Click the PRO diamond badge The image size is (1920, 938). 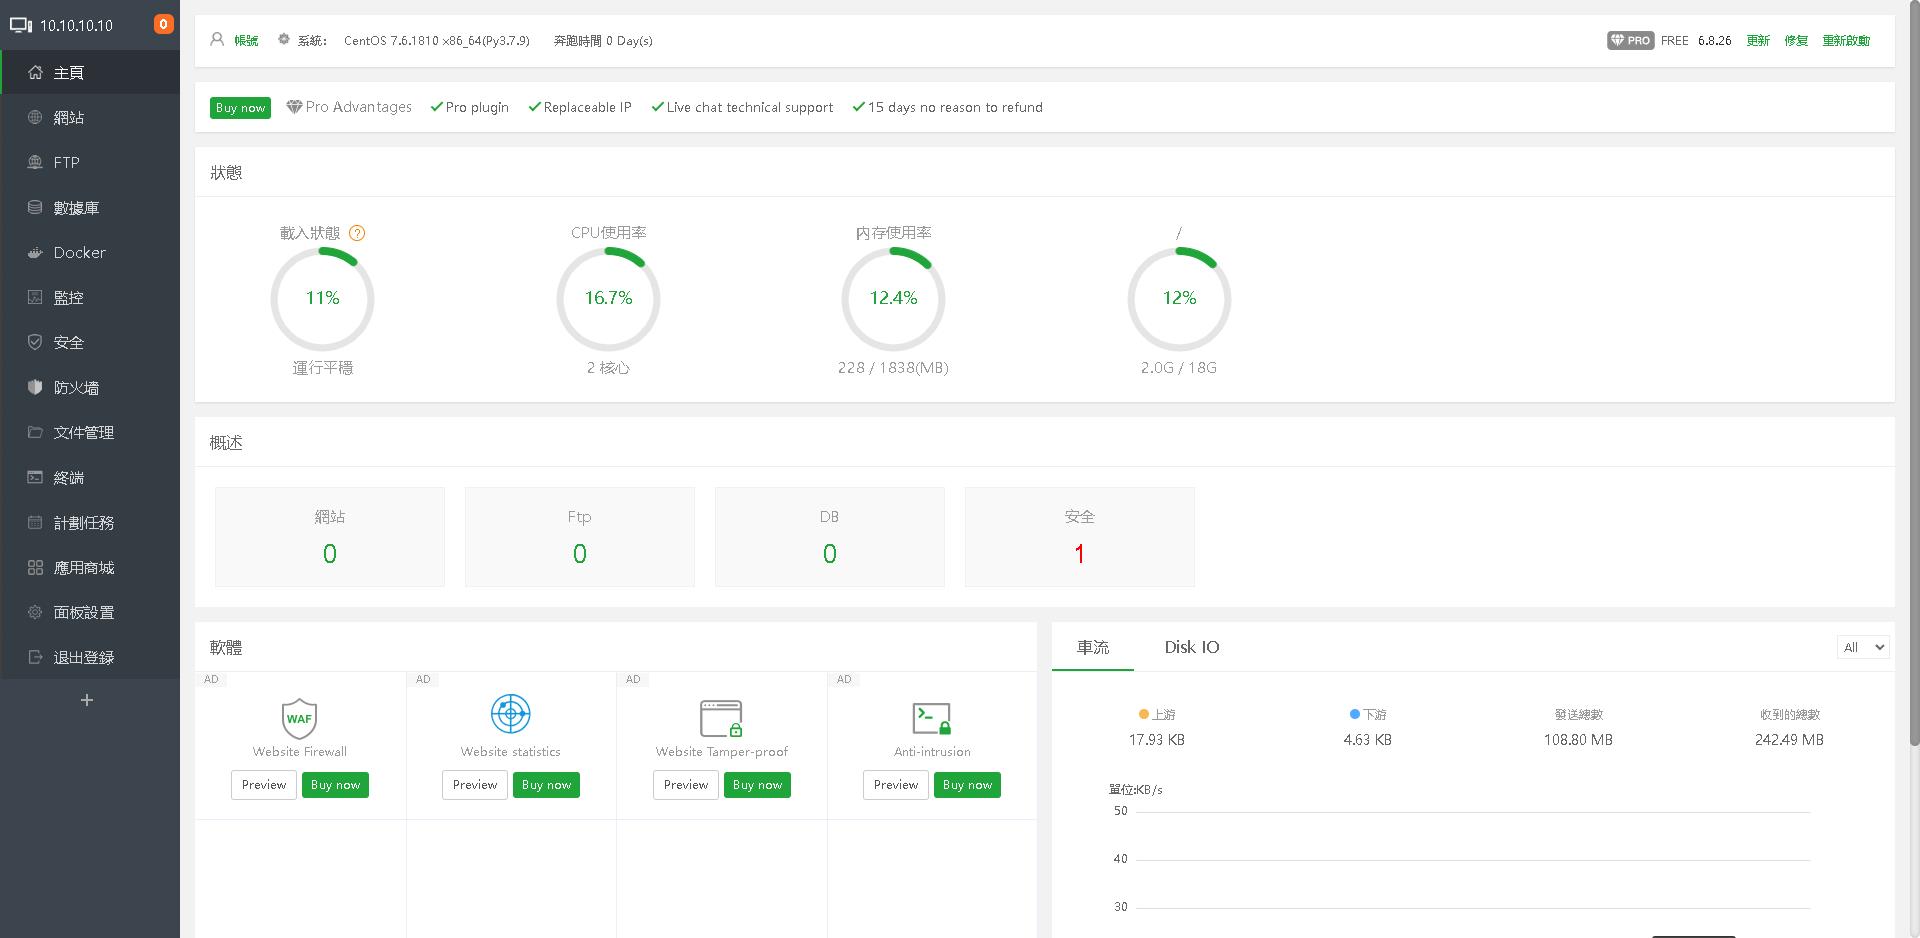[1630, 41]
